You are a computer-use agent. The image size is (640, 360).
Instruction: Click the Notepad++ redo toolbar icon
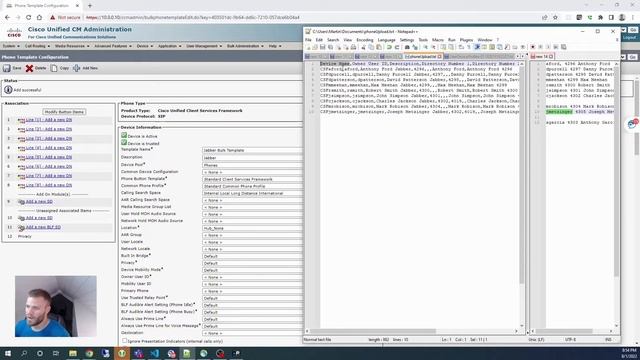coord(397,47)
